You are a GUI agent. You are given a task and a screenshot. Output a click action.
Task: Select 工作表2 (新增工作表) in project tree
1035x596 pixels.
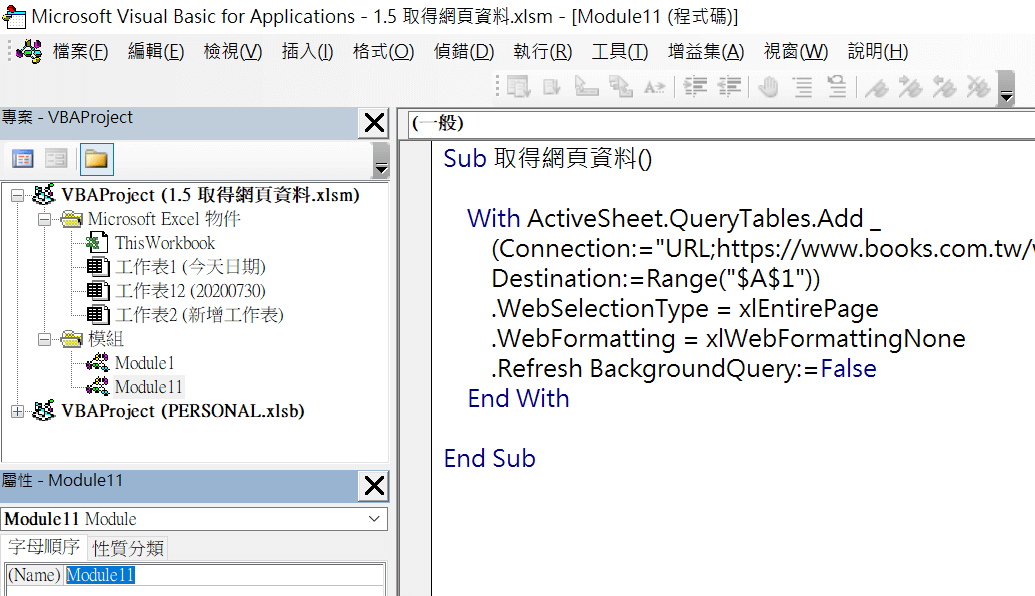click(x=199, y=315)
